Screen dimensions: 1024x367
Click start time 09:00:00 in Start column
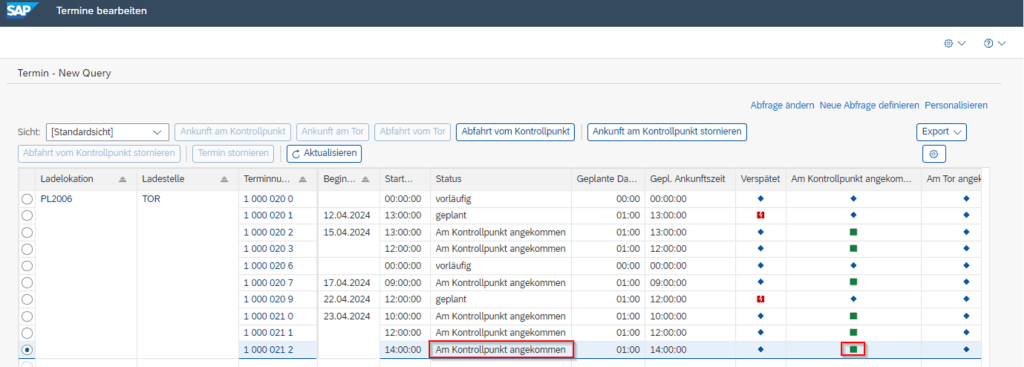click(x=403, y=282)
